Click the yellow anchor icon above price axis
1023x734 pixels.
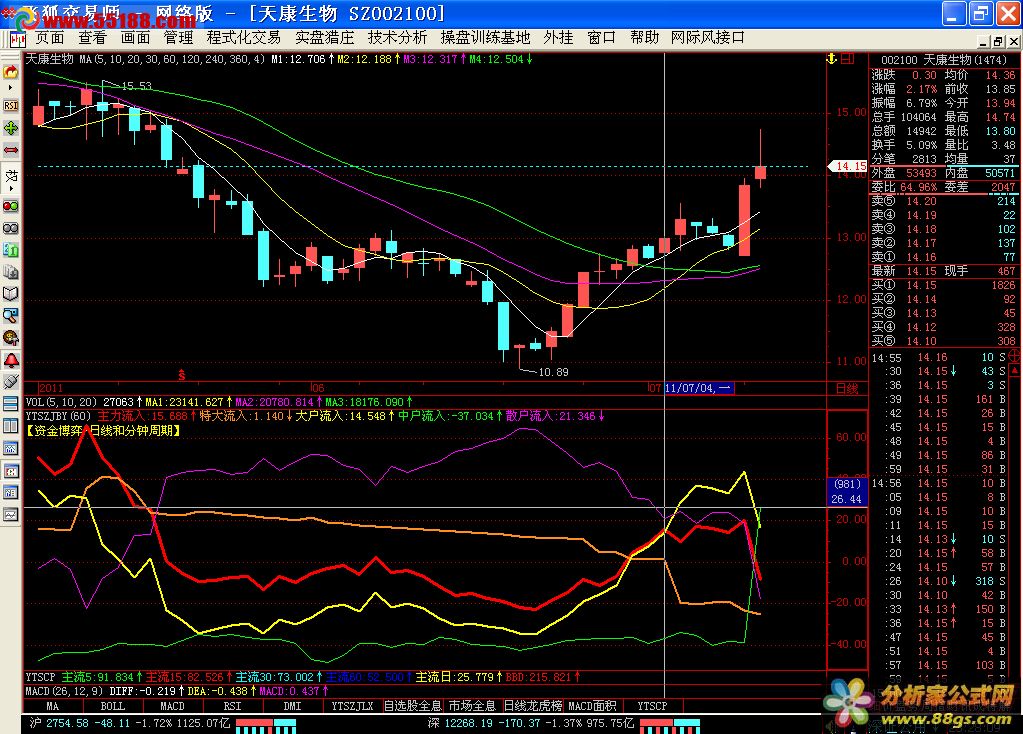click(831, 59)
